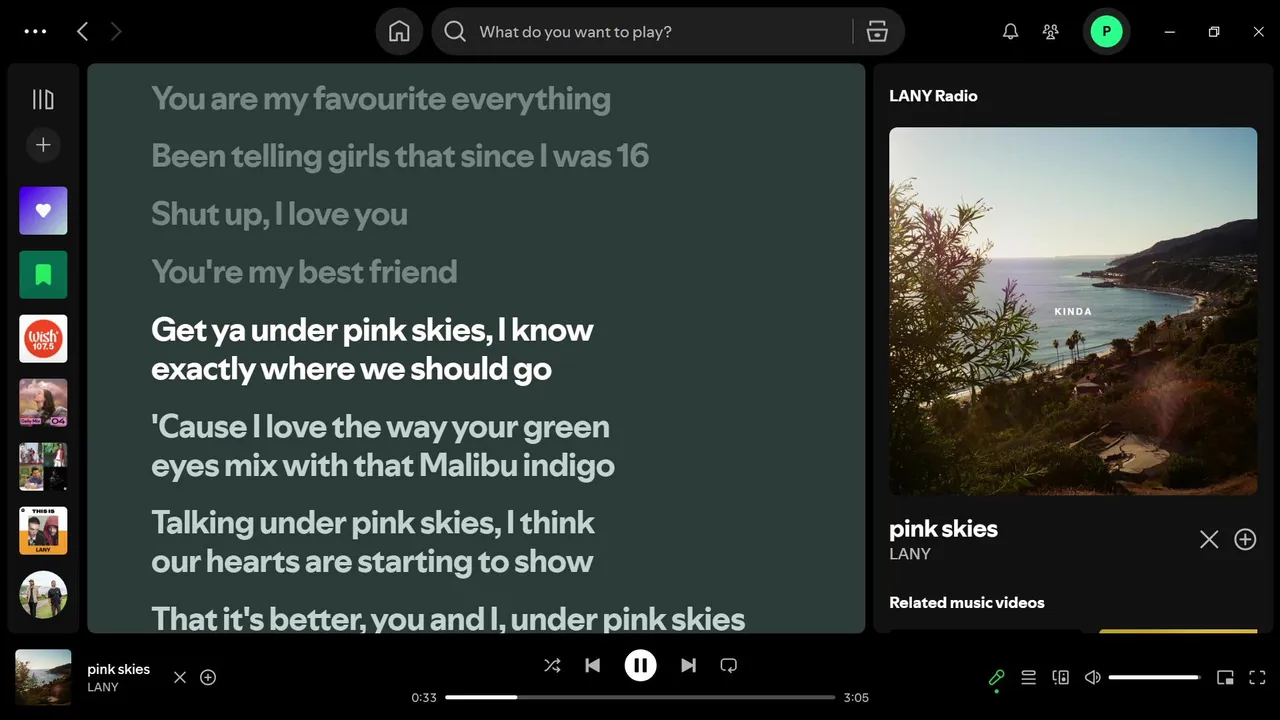Jump to lyric 'Shut up, I love you'
Screen dimensions: 1280x720
coord(279,214)
